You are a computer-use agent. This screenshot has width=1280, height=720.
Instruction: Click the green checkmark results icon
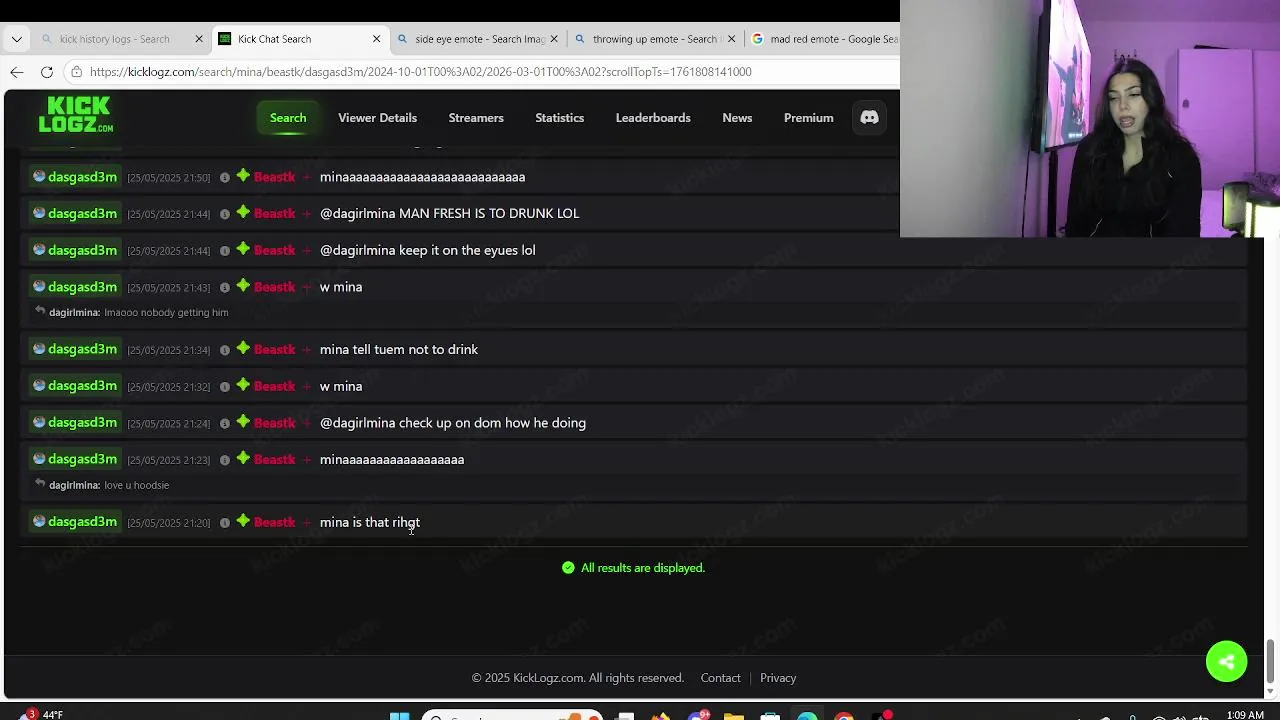tap(568, 568)
